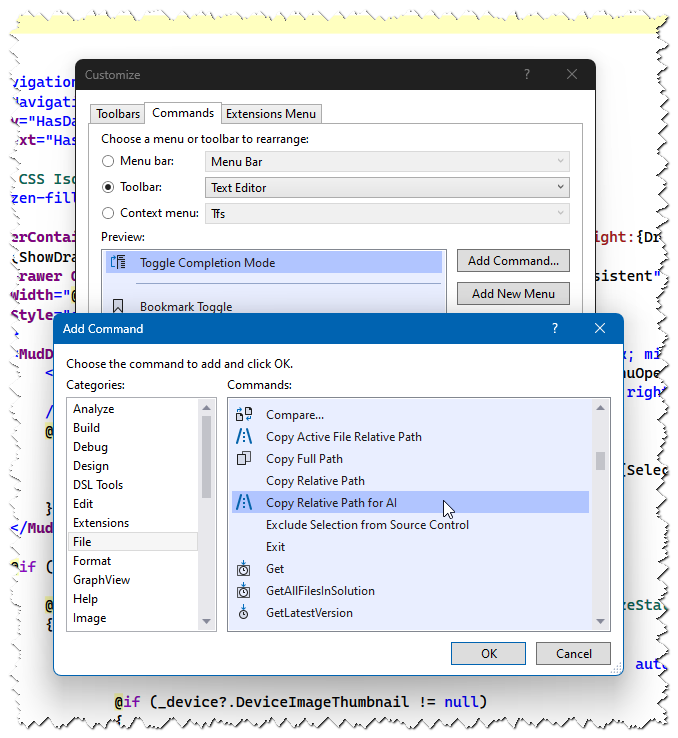The height and width of the screenshot is (738, 678).
Task: Select the Toolbar radio button
Action: pyautogui.click(x=109, y=187)
